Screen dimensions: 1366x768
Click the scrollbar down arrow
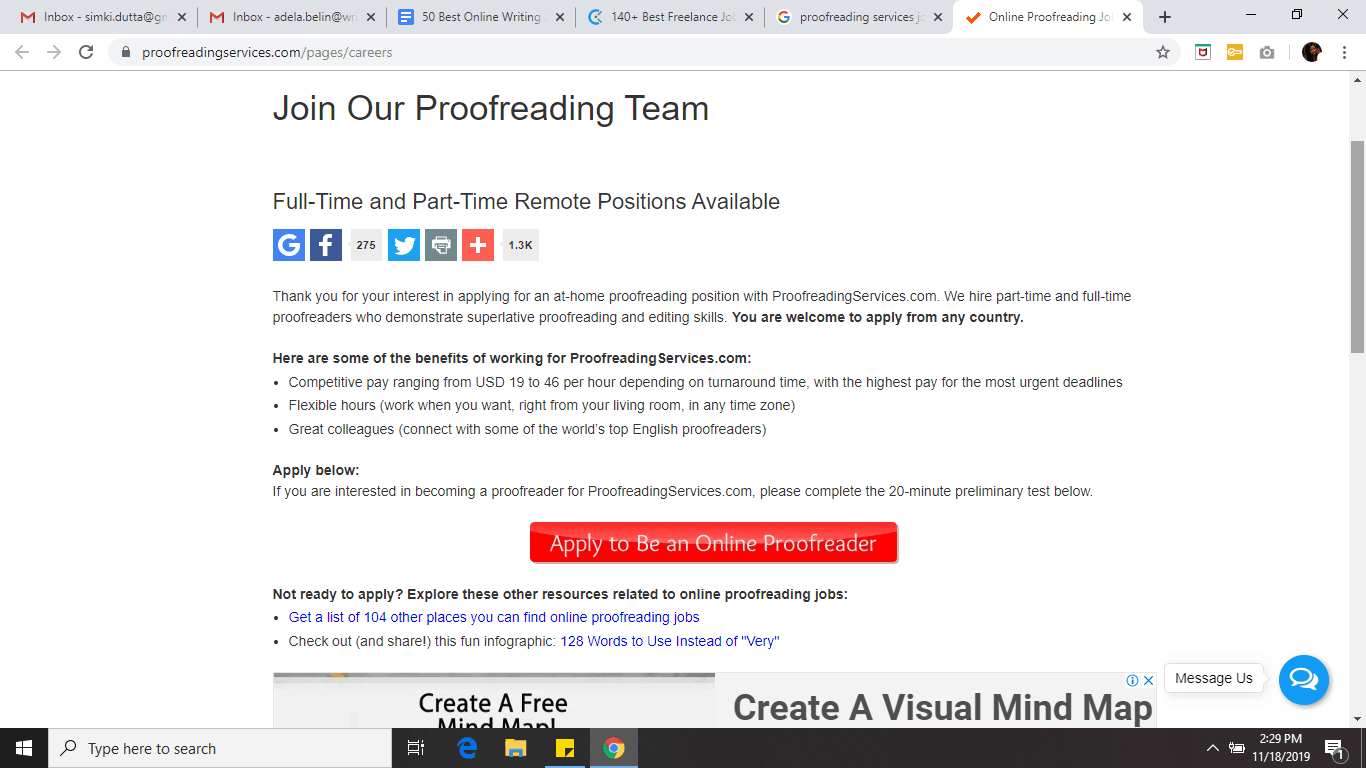pos(1357,718)
